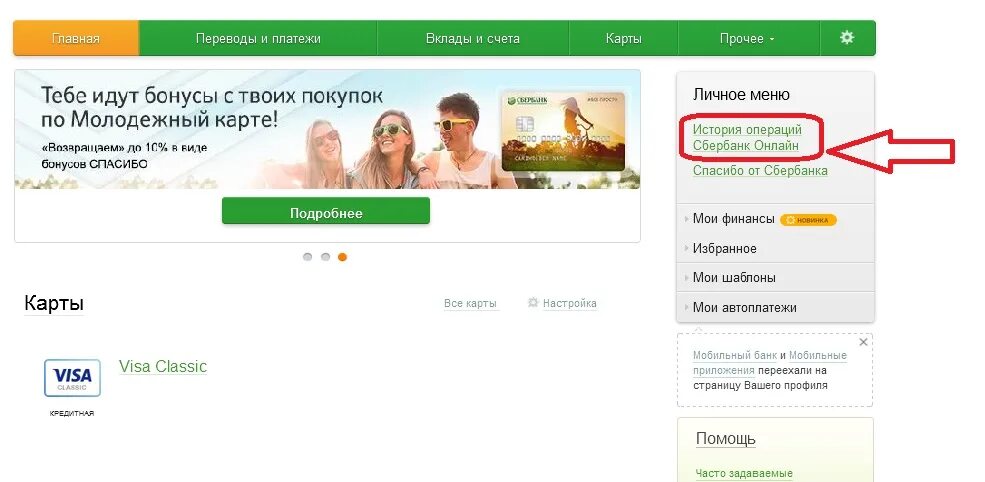The height and width of the screenshot is (482, 985).
Task: Open the Настройка link for cards
Action: [x=570, y=304]
